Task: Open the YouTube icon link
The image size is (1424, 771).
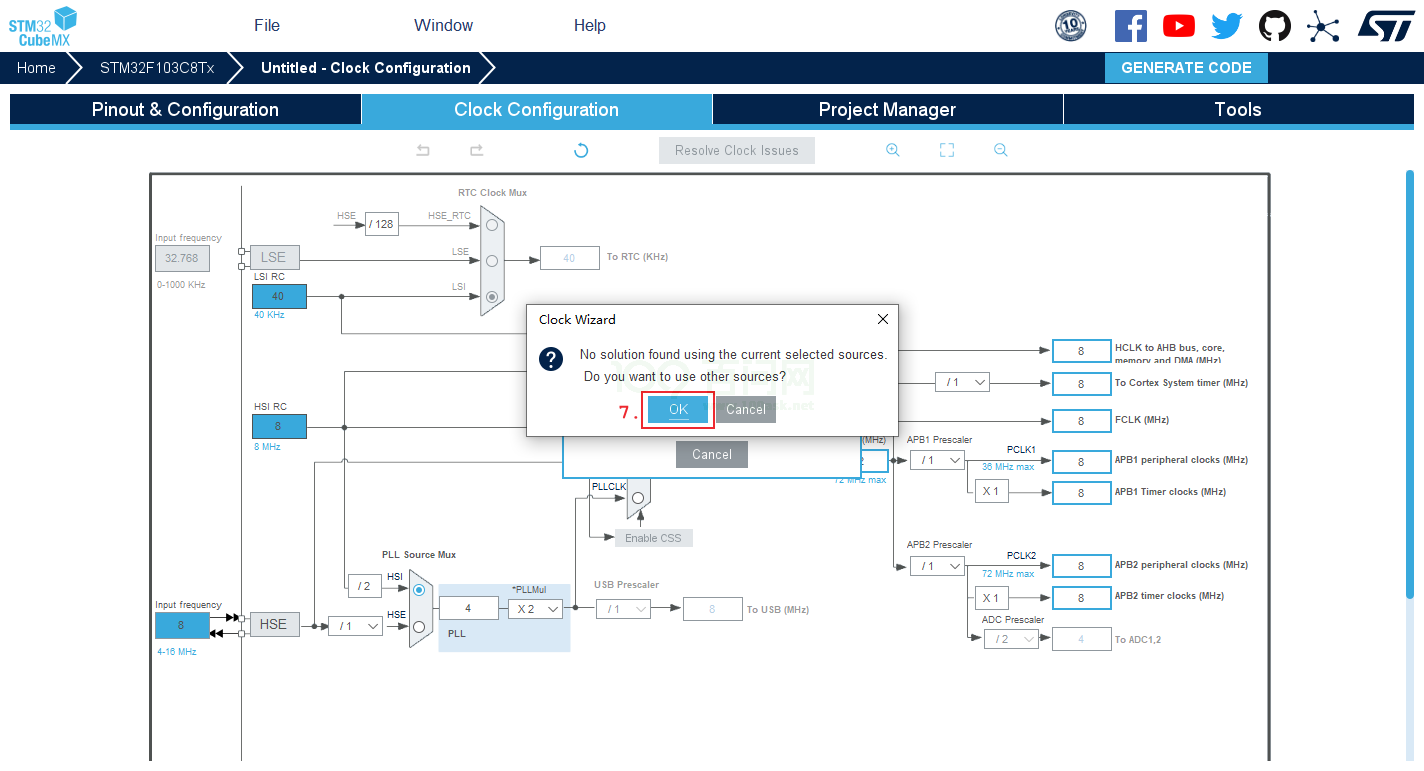Action: [x=1179, y=26]
